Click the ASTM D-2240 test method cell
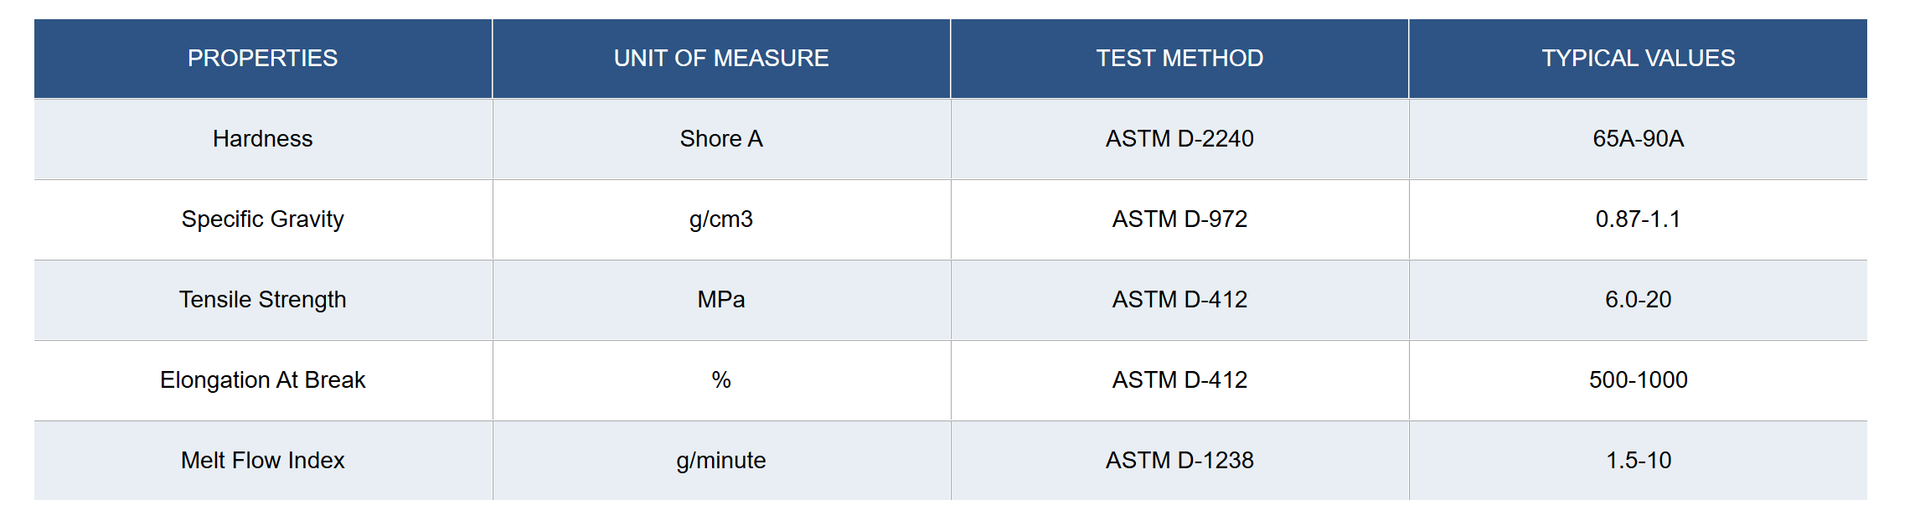 (x=1180, y=139)
